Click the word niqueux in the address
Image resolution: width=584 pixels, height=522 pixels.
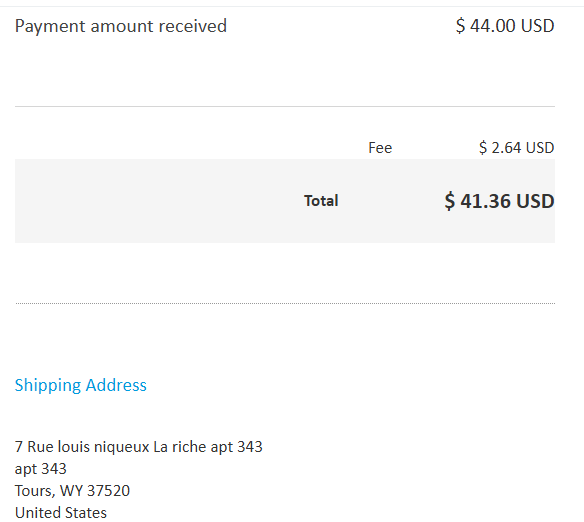click(121, 447)
